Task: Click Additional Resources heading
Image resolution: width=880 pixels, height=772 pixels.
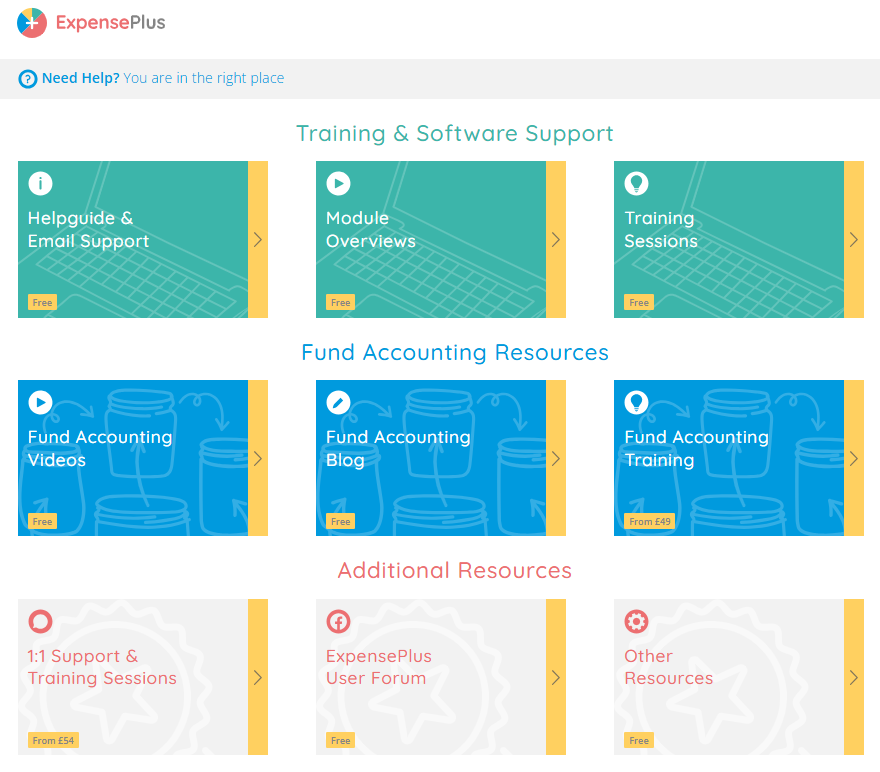Action: point(455,571)
